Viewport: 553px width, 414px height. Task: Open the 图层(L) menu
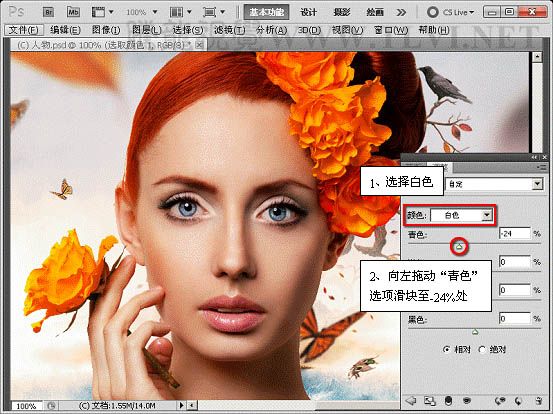pos(147,30)
